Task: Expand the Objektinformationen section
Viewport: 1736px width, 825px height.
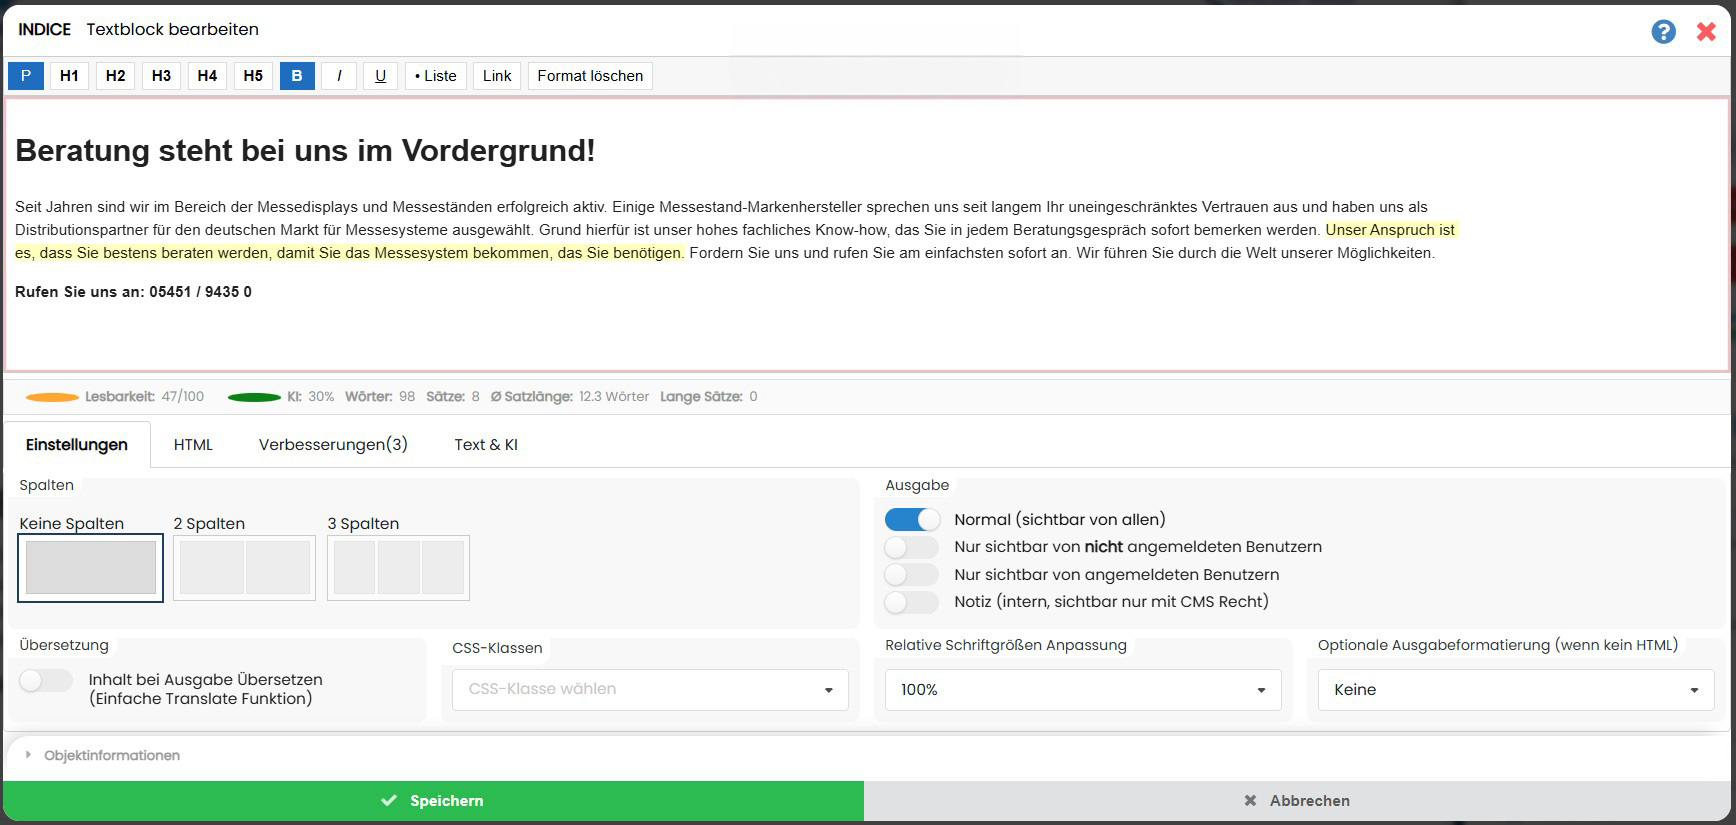Action: pos(111,756)
